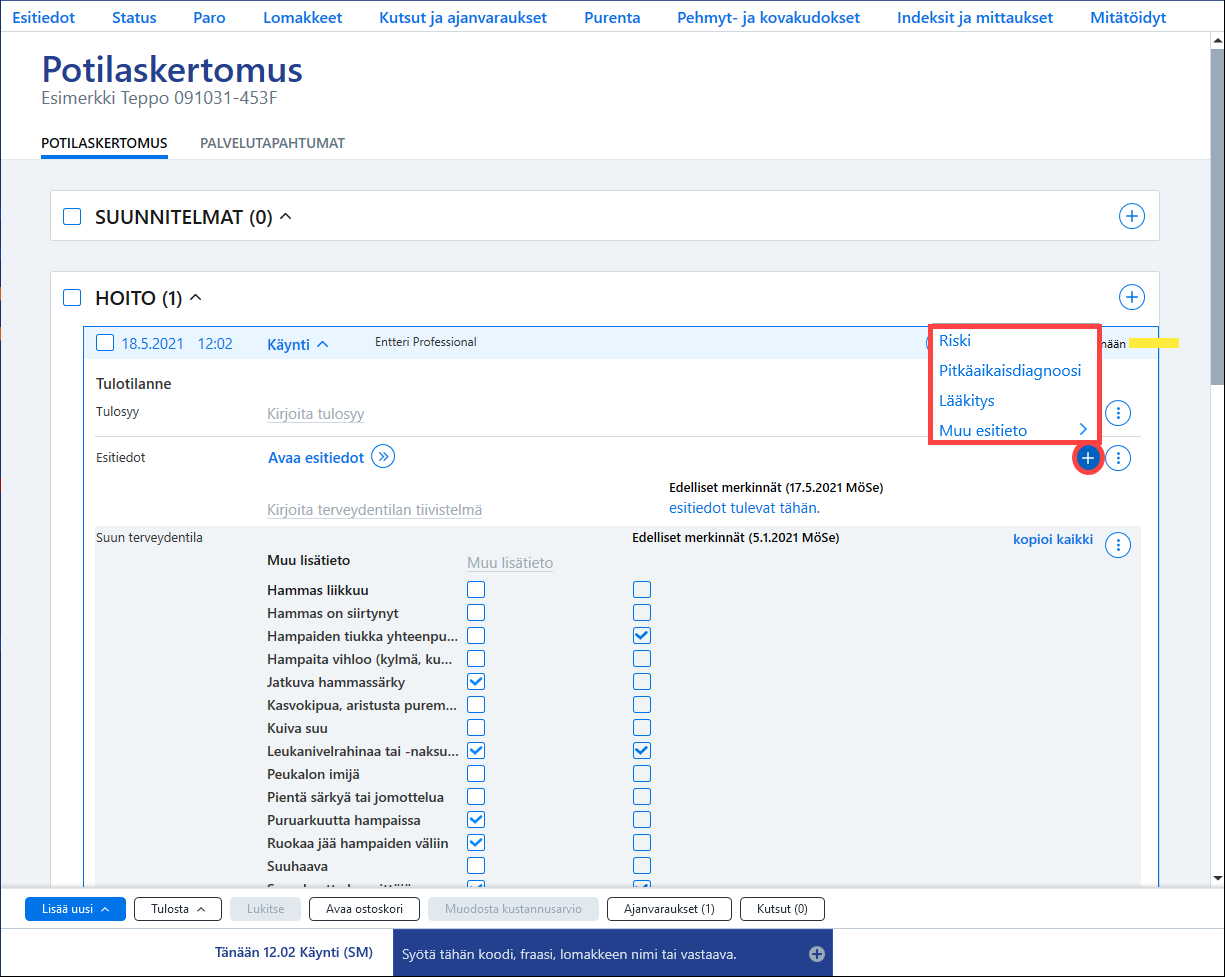1225x977 pixels.
Task: Tick the SUUNNITELMAT section checkbox
Action: pos(72,216)
